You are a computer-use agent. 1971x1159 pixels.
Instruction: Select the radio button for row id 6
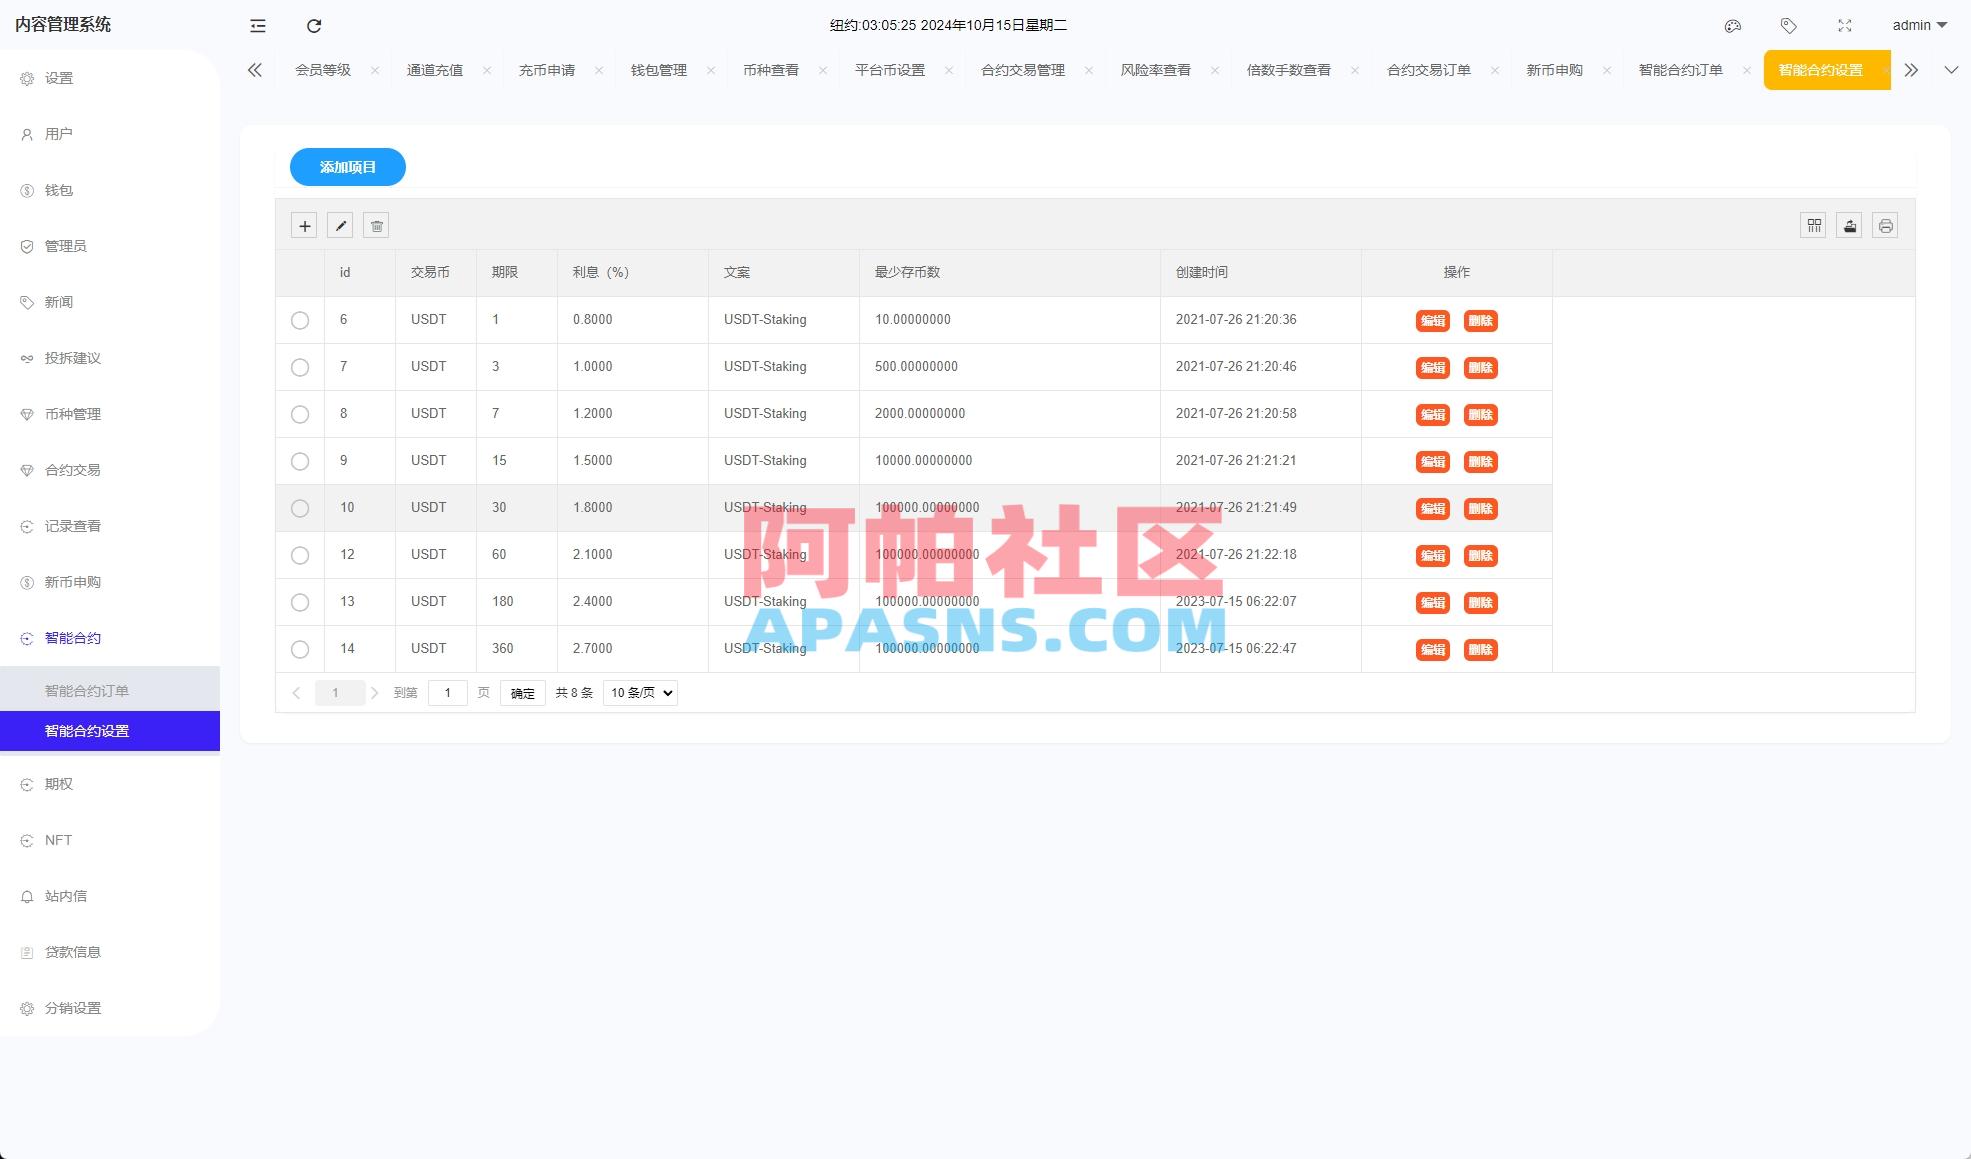[x=299, y=320]
